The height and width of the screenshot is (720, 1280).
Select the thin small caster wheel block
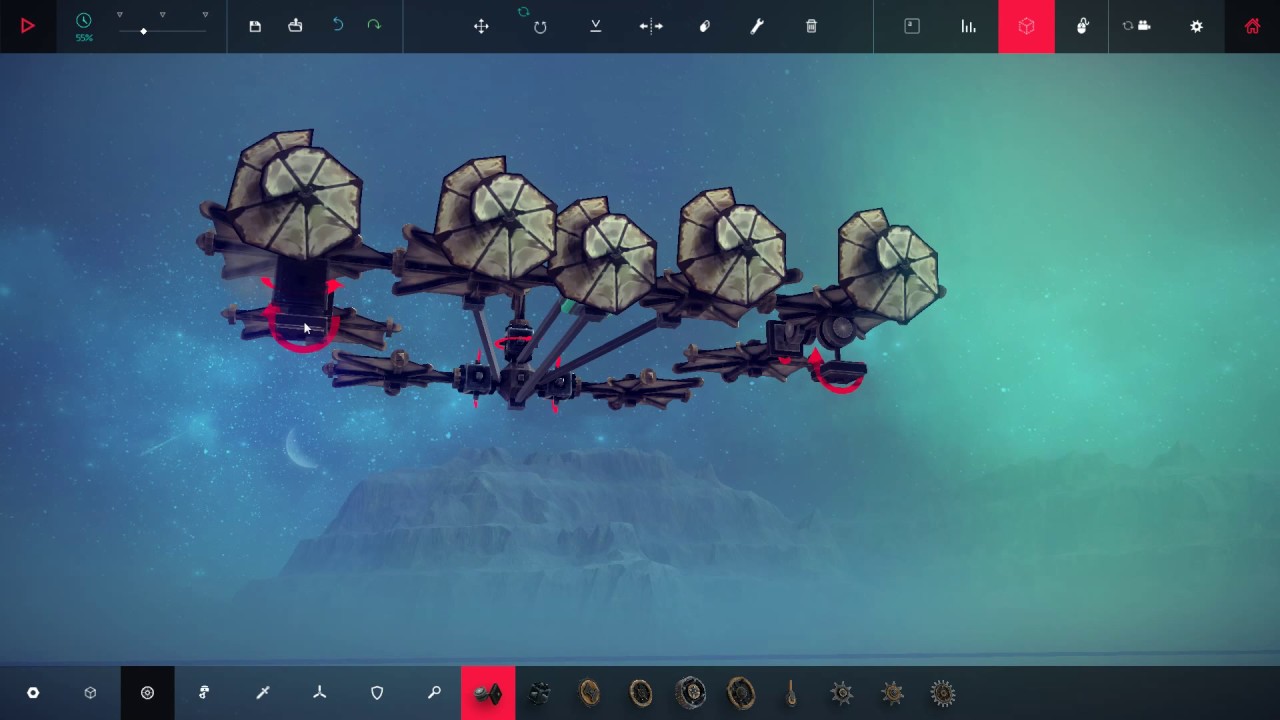pyautogui.click(x=791, y=693)
